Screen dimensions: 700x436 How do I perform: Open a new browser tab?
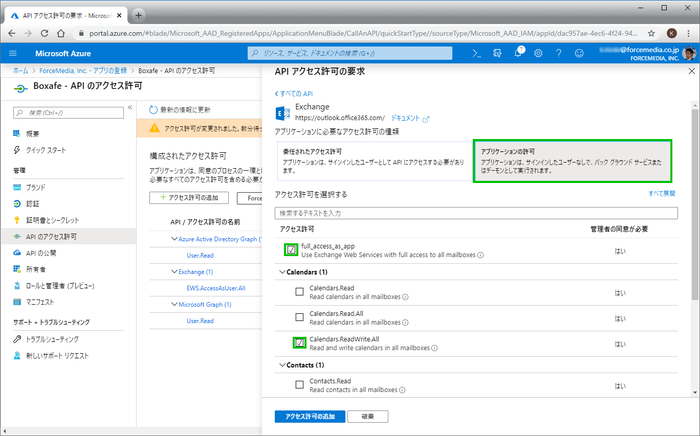tap(138, 15)
